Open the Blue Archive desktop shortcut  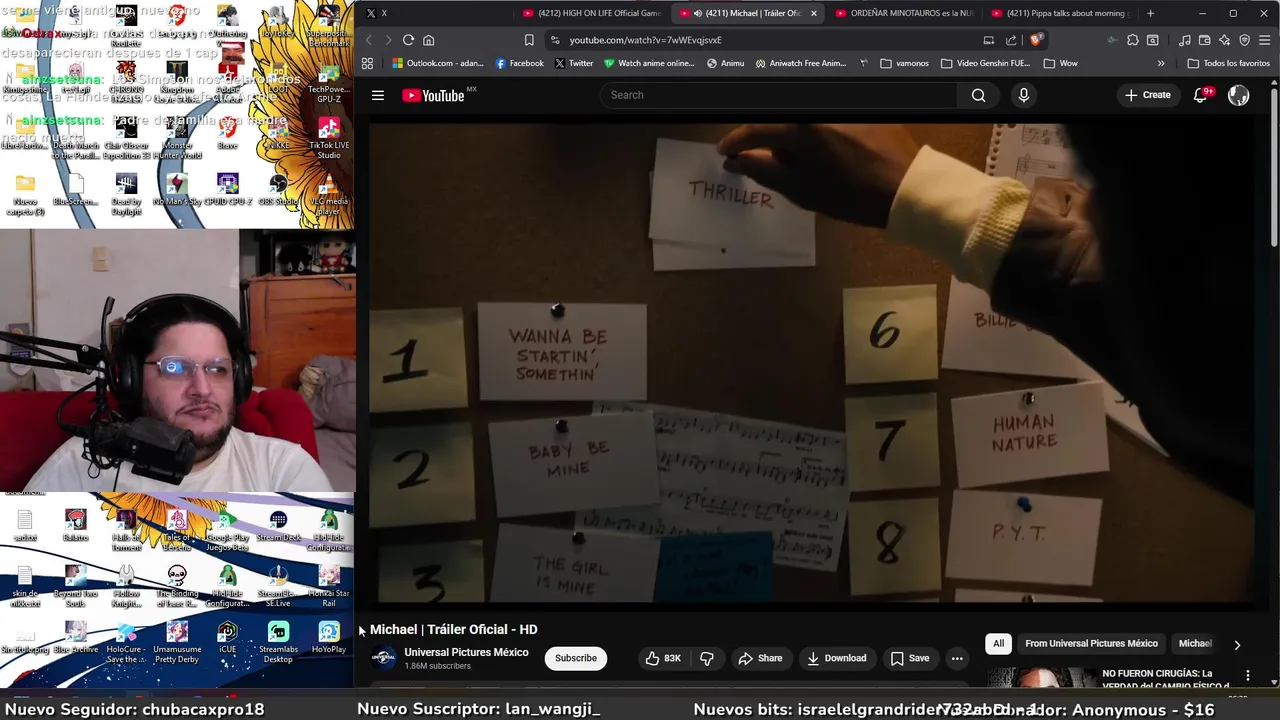click(x=76, y=637)
